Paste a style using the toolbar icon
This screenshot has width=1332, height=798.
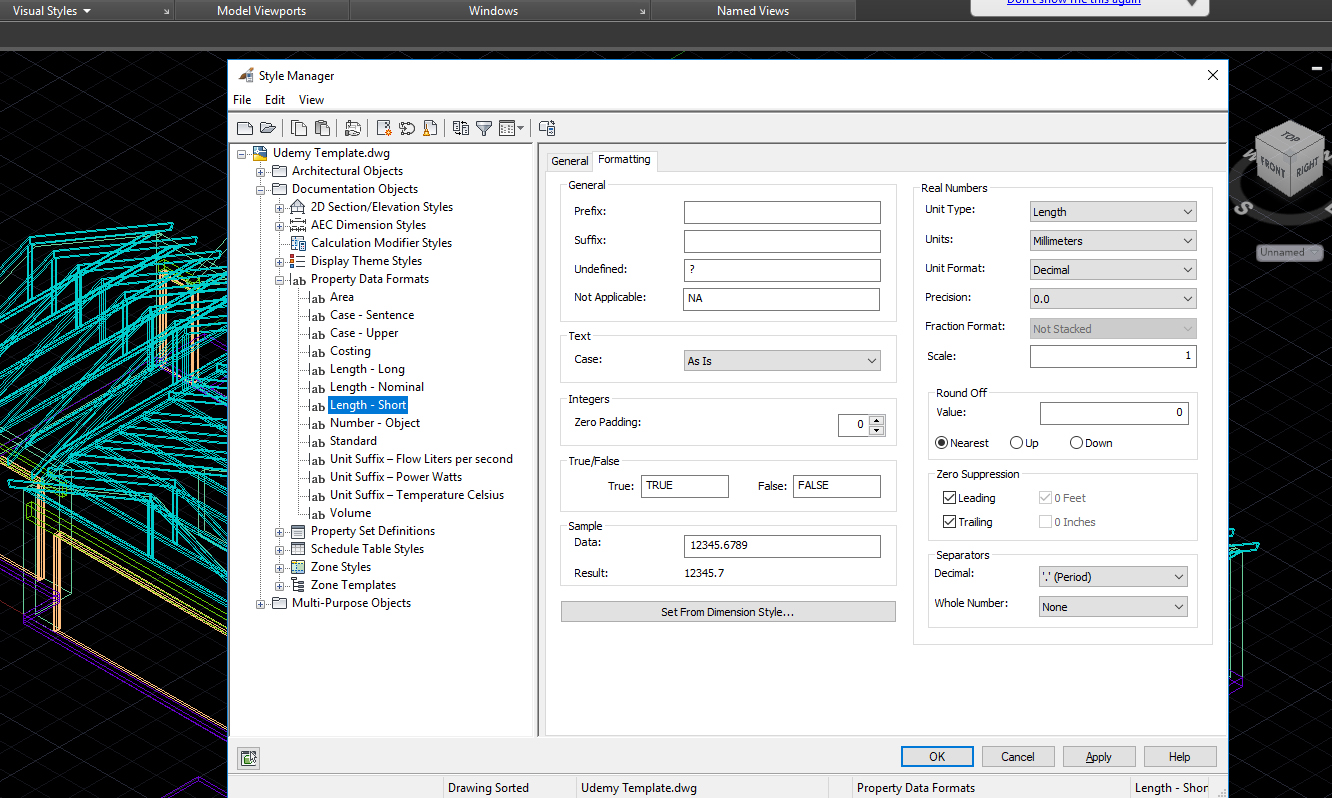[322, 128]
